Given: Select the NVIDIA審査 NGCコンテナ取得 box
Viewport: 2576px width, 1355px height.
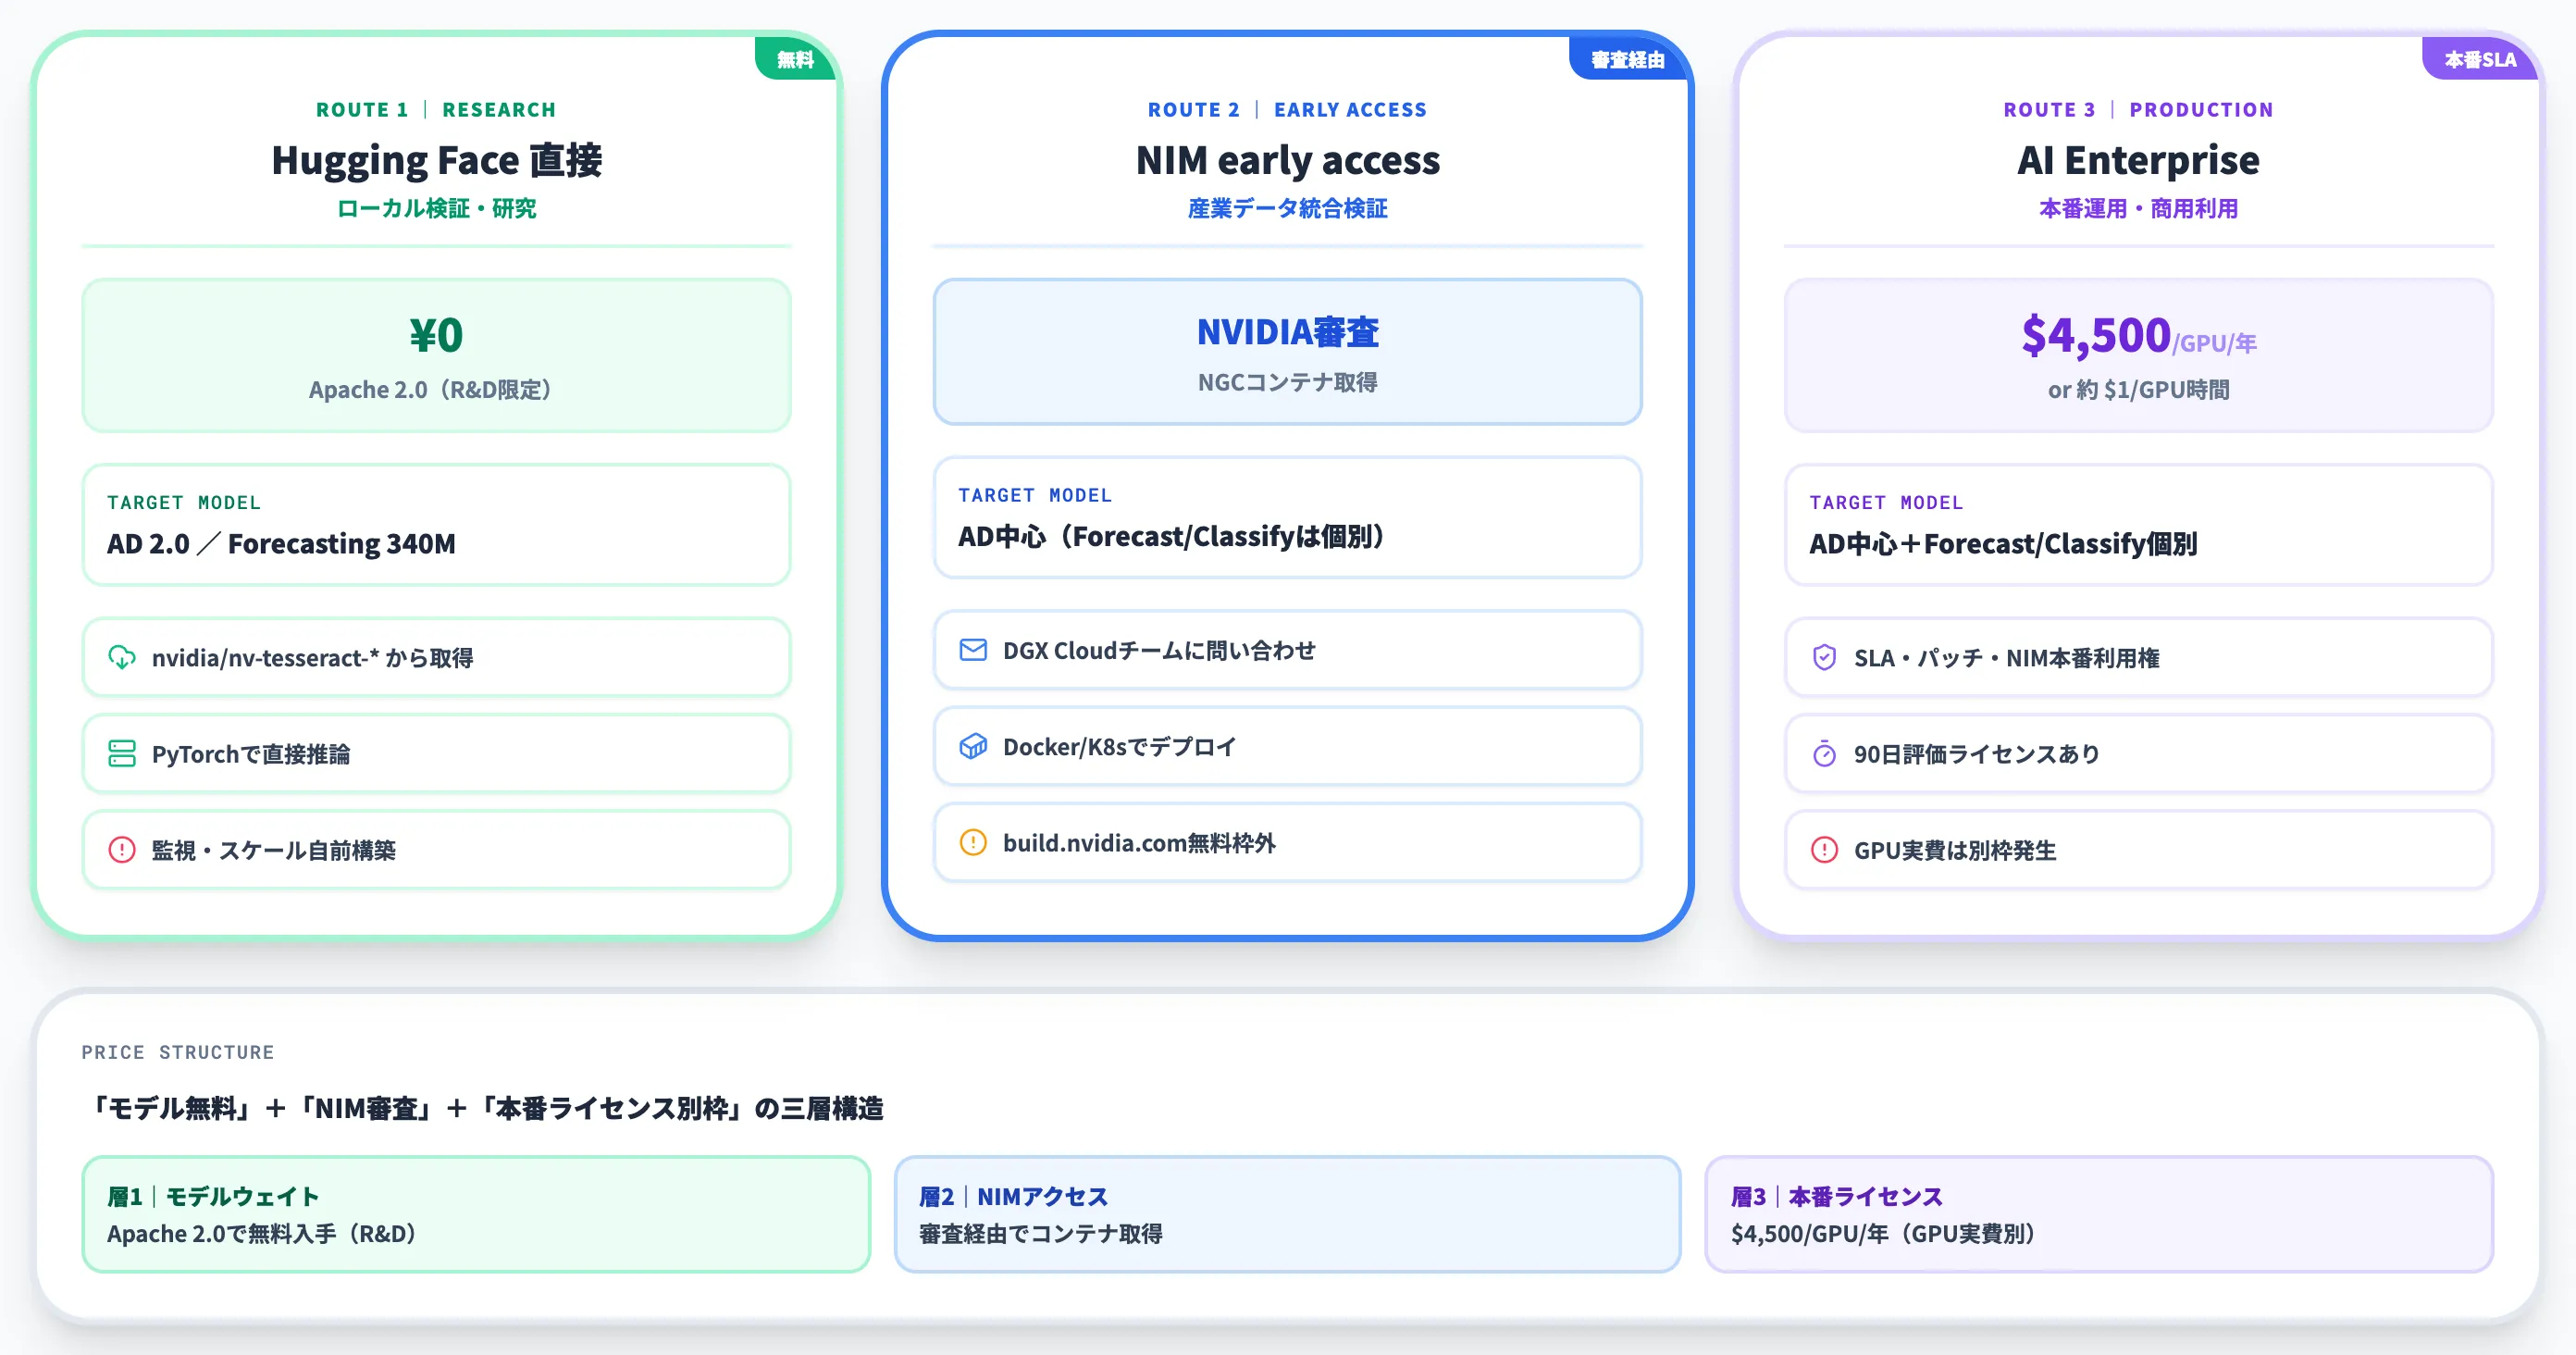Looking at the screenshot, I should tap(1287, 351).
